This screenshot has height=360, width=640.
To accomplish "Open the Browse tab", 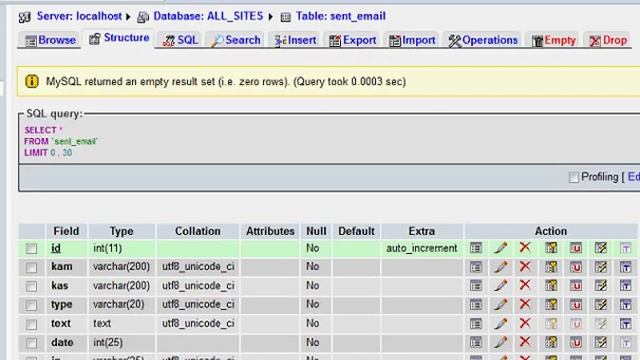I will pos(50,40).
